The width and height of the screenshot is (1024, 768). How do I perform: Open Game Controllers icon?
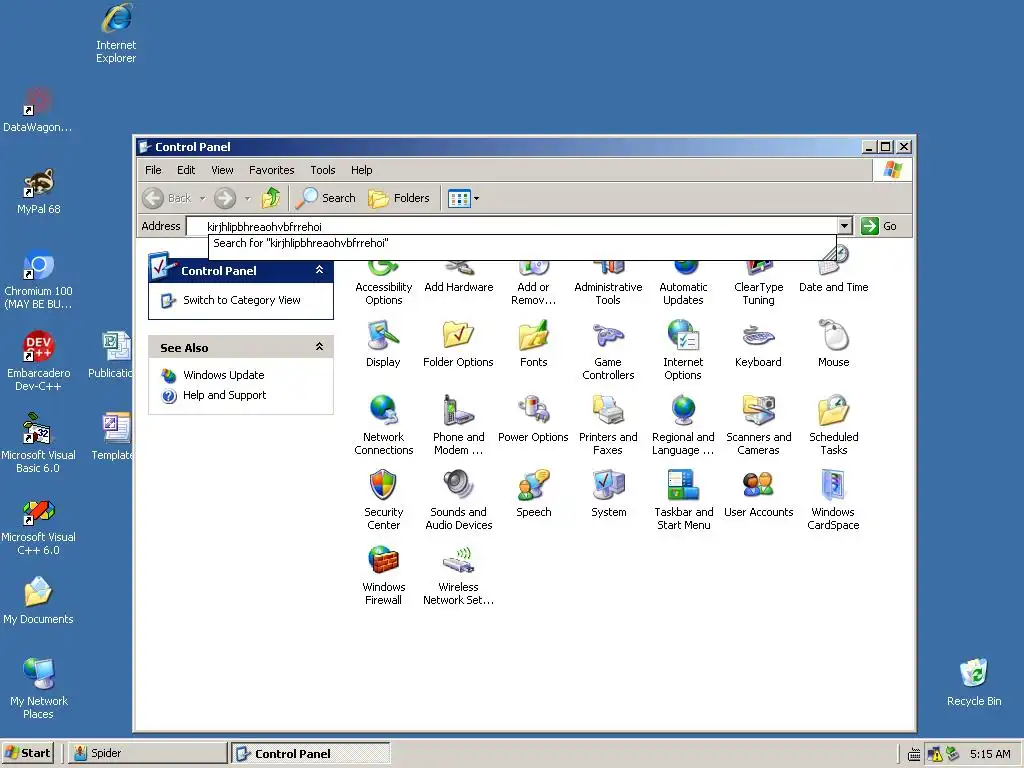coord(608,351)
